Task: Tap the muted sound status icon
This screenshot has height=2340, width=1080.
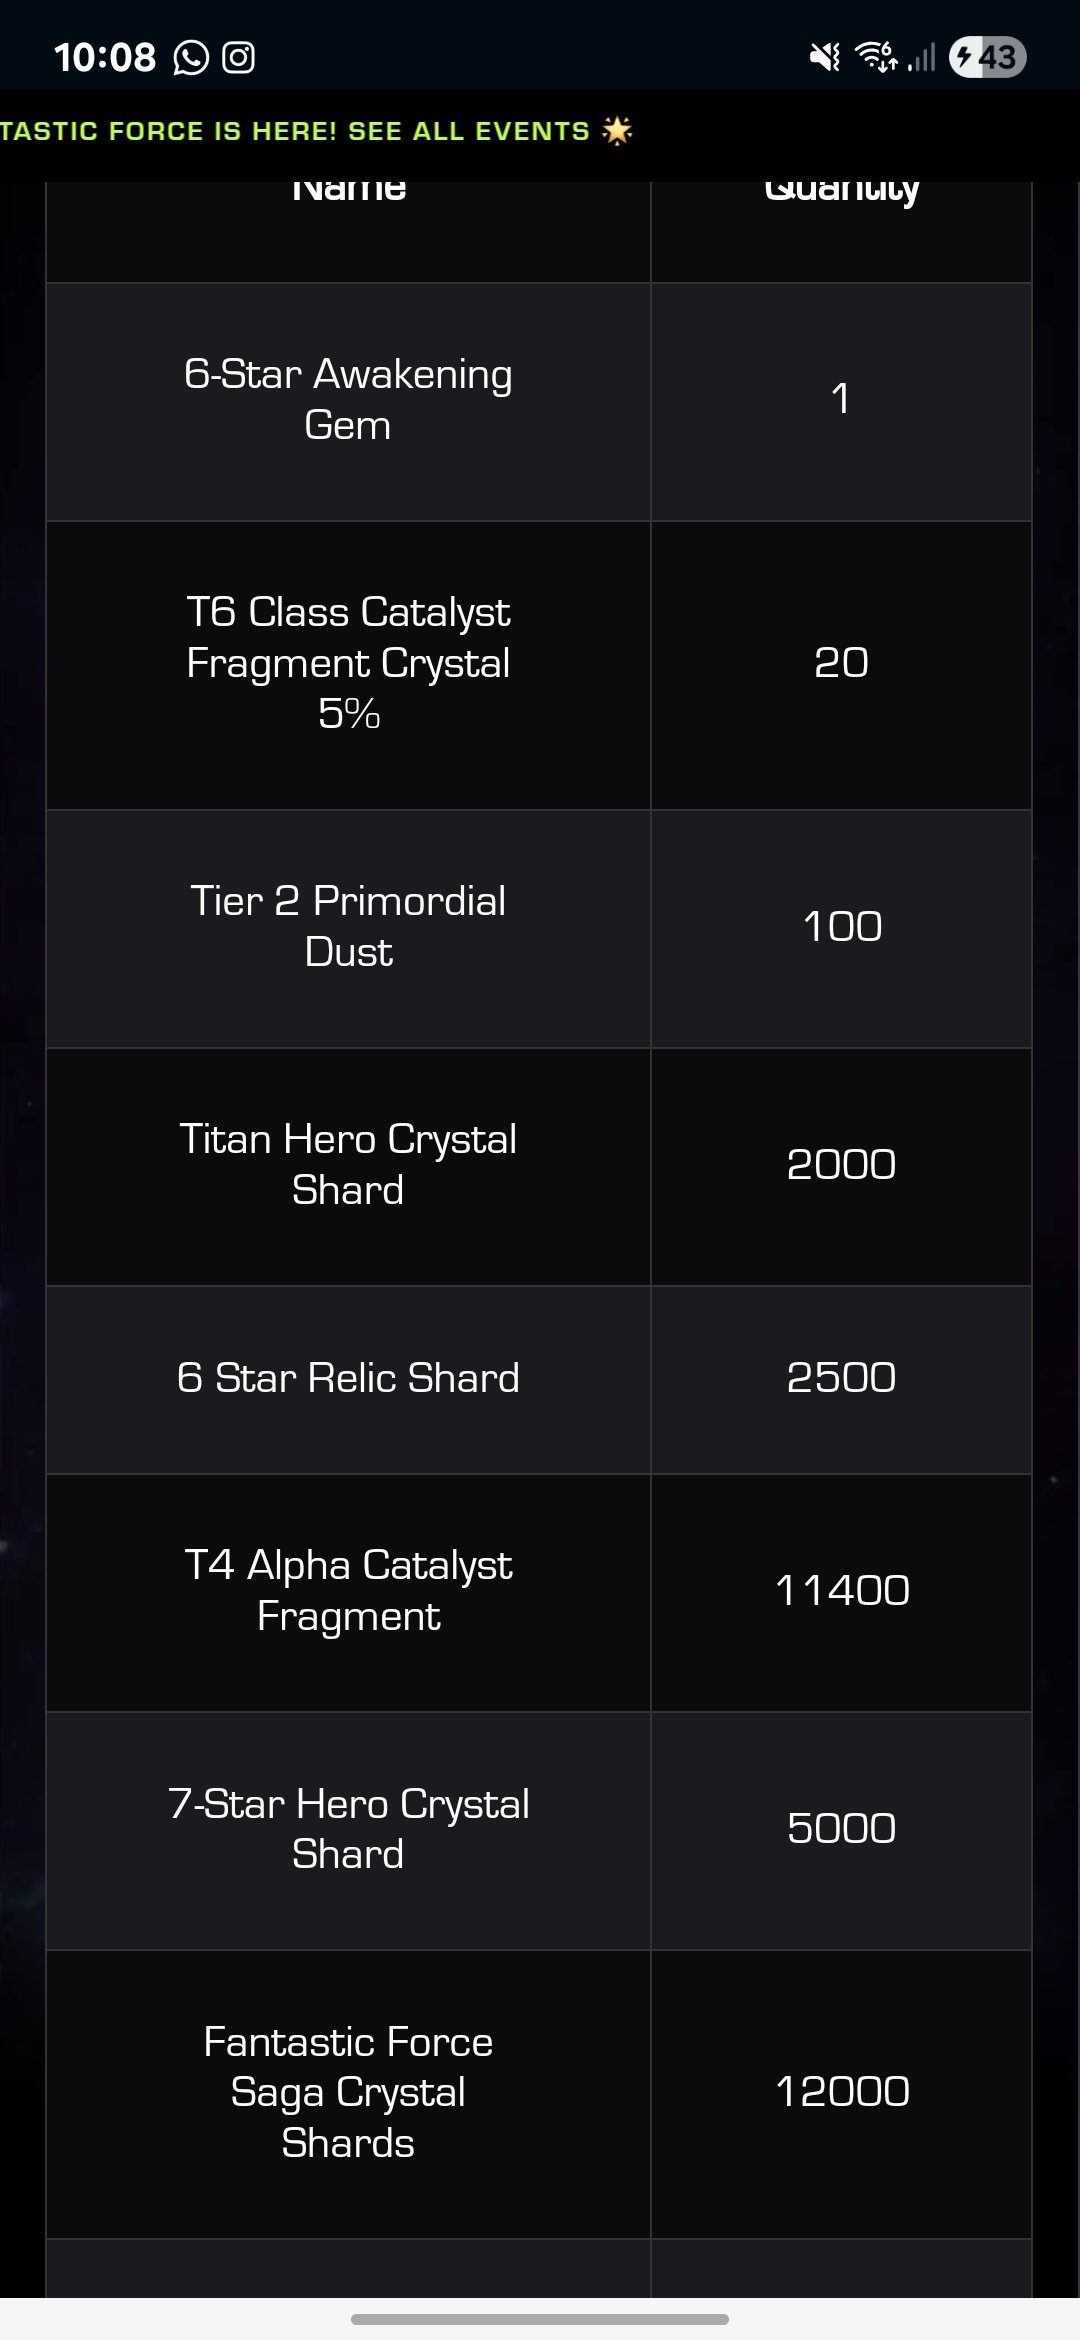Action: tap(825, 57)
